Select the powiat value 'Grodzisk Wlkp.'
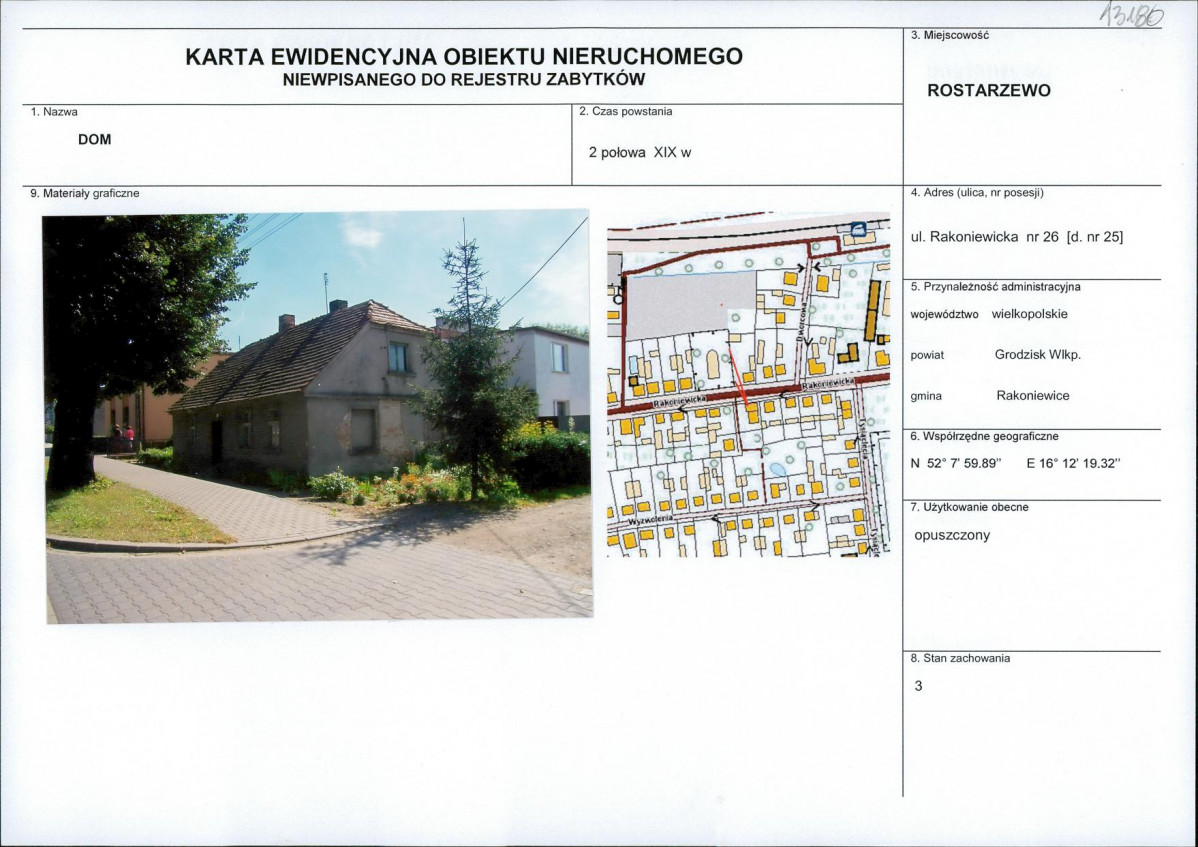Image resolution: width=1198 pixels, height=847 pixels. pos(1038,354)
